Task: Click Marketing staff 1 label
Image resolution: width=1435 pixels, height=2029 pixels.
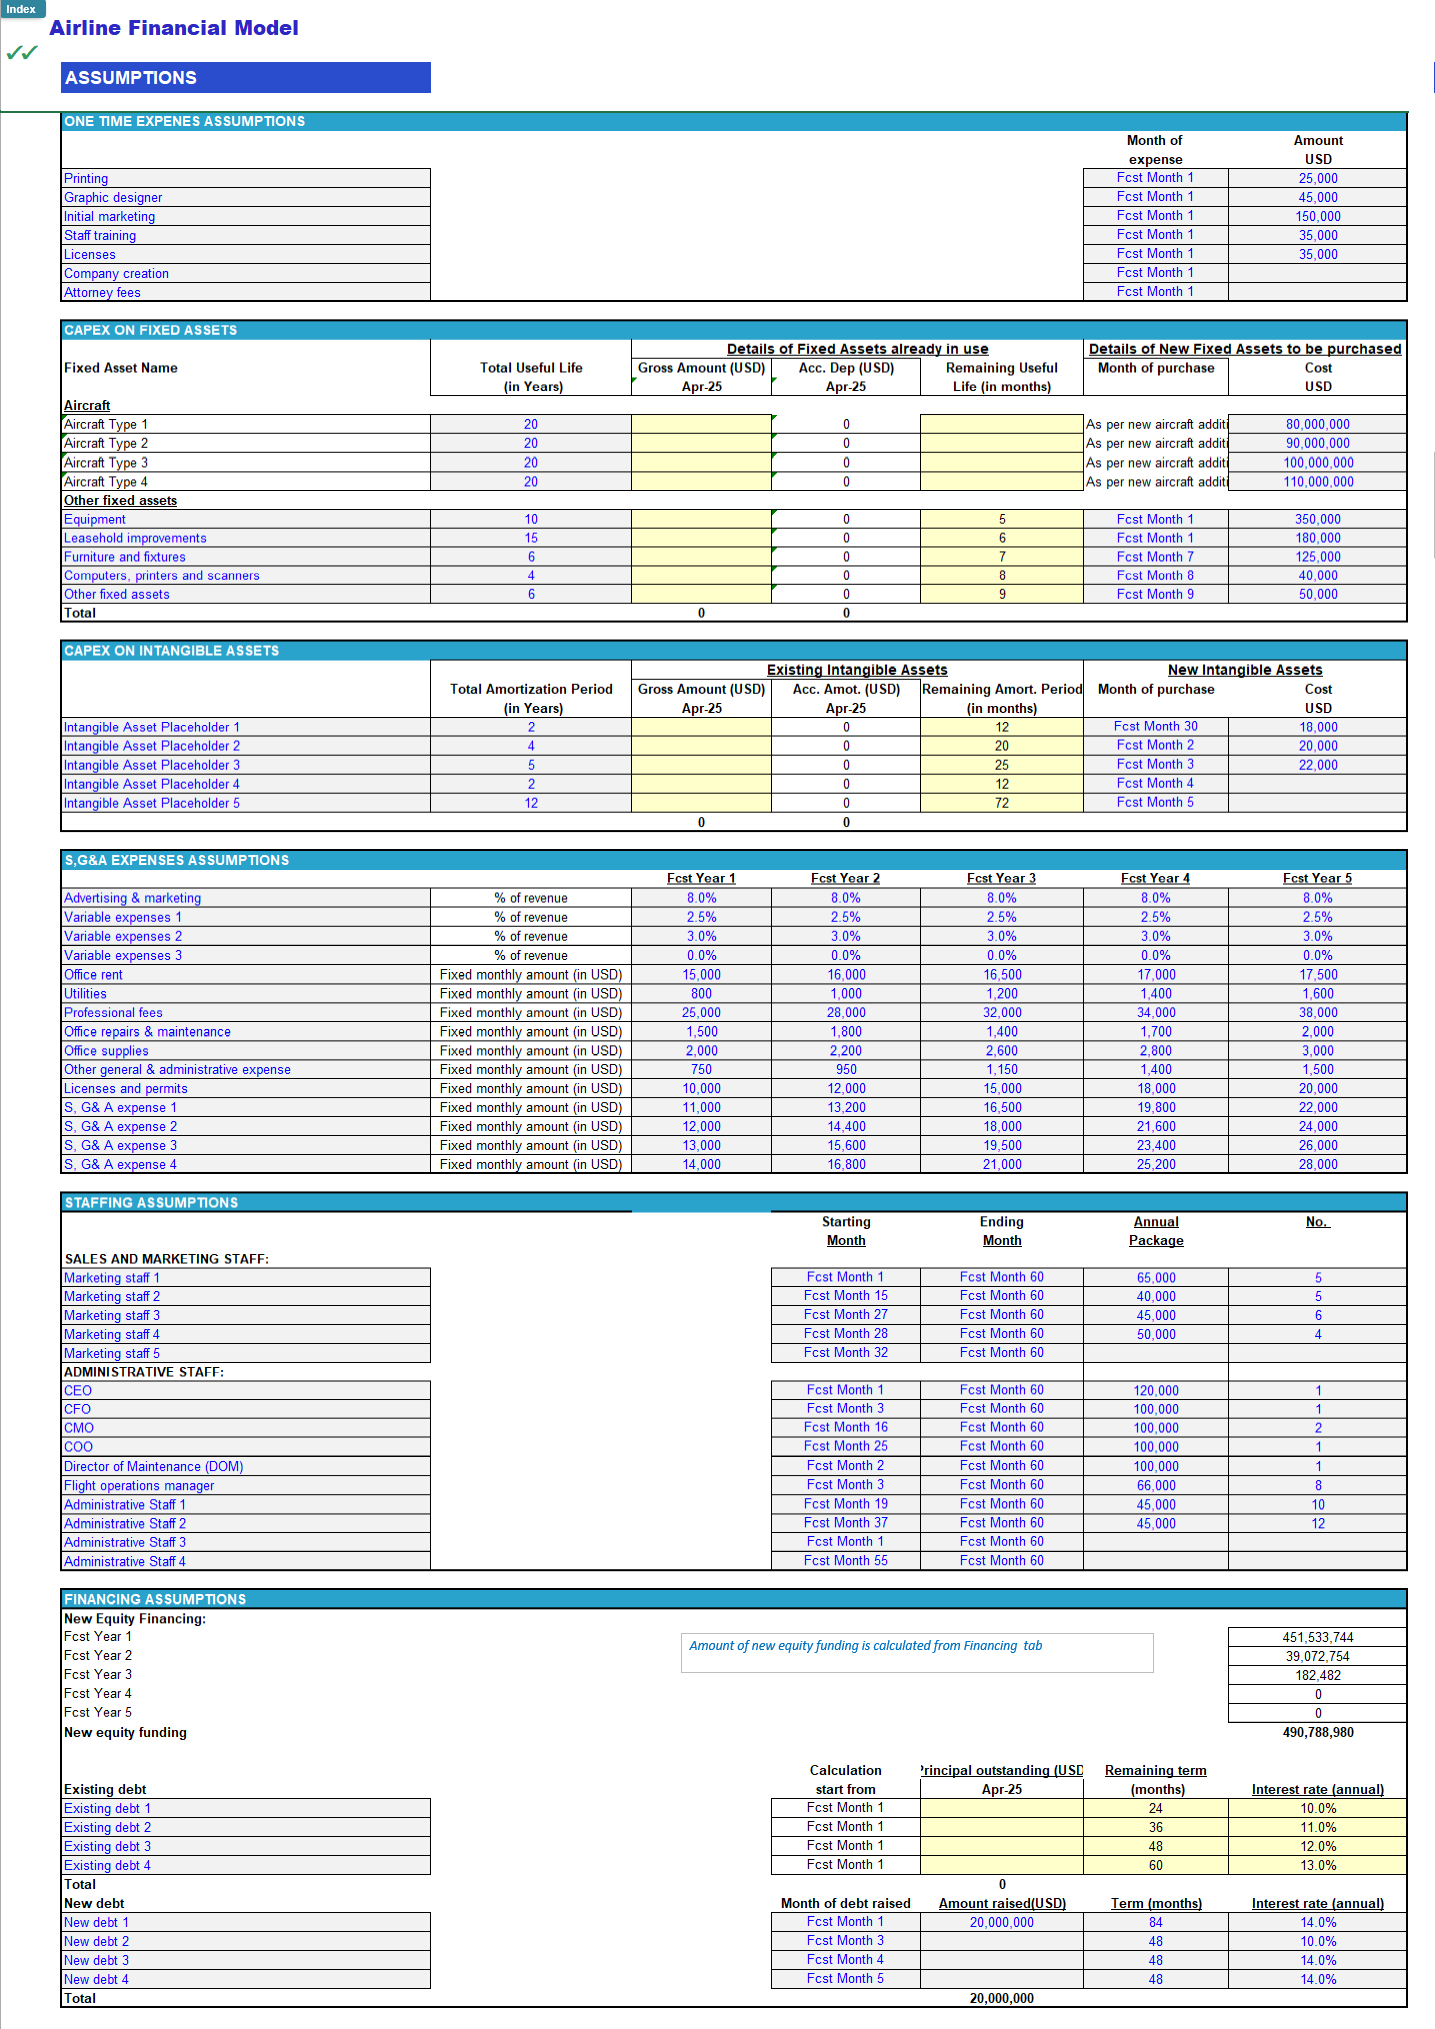Action: (x=246, y=1278)
